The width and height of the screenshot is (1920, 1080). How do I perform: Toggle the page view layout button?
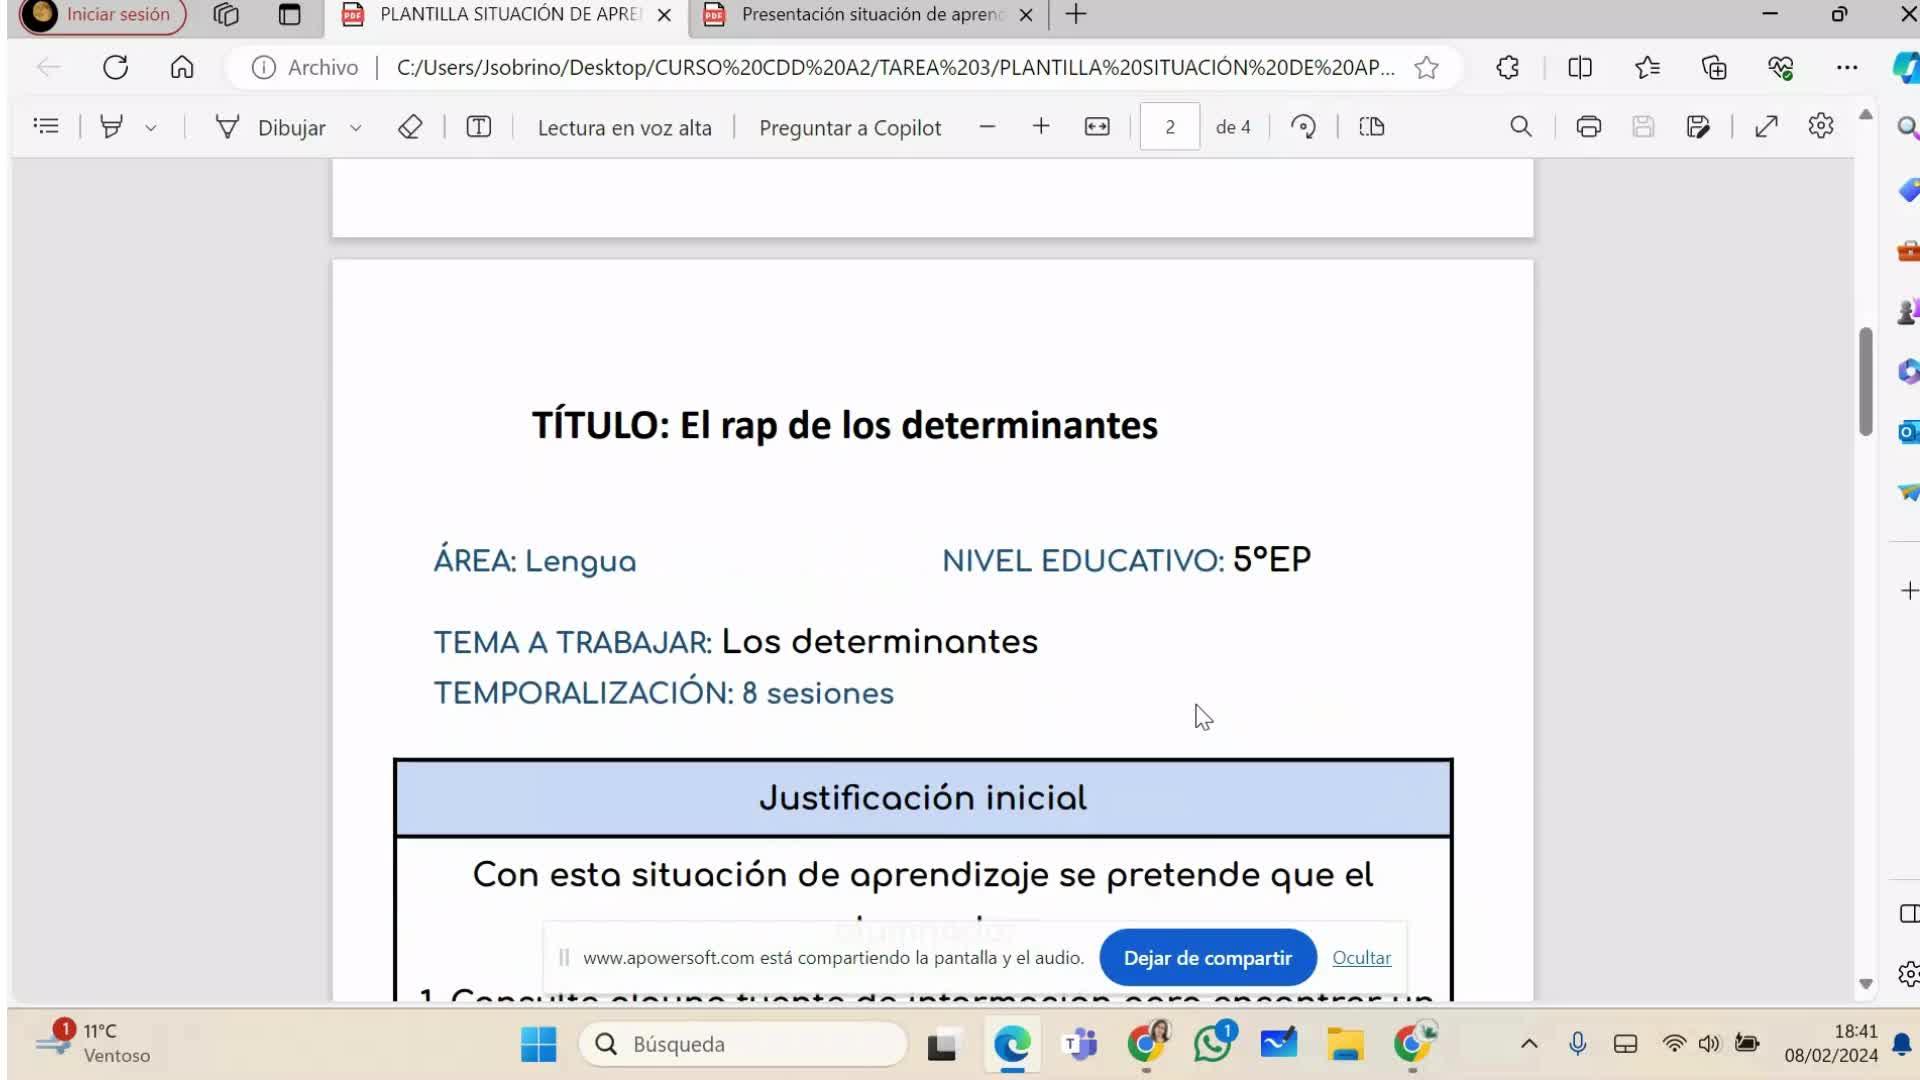[x=1372, y=127]
